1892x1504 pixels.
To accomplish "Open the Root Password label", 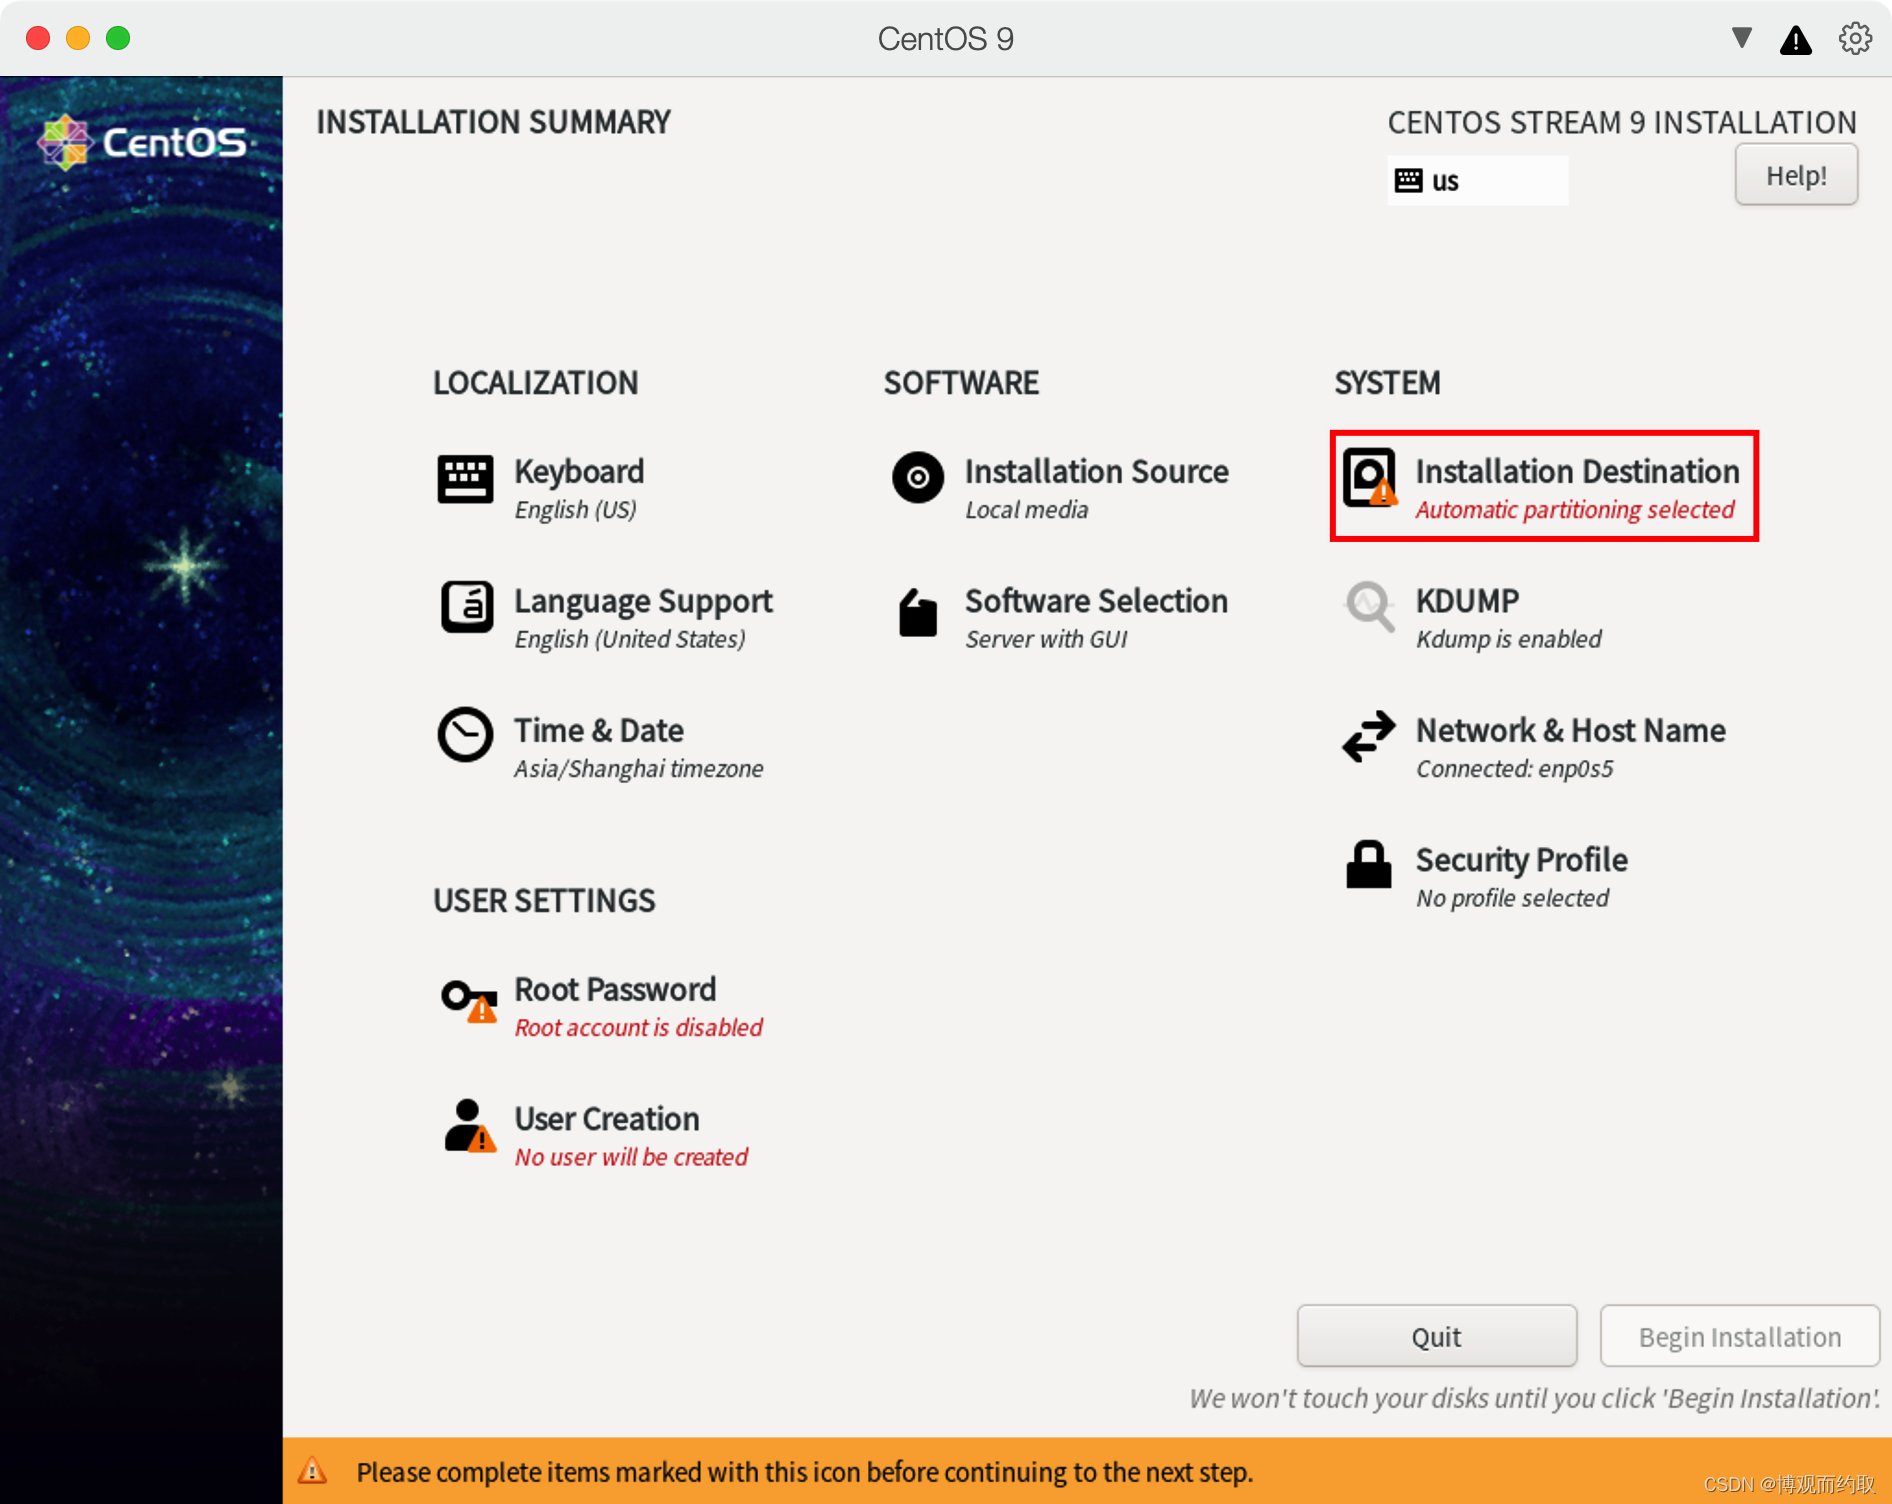I will click(x=615, y=989).
